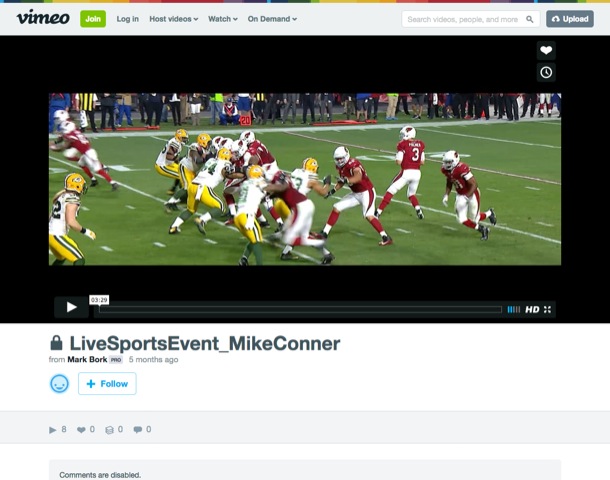This screenshot has height=480, width=610.
Task: Like the video with heart icon
Action: click(546, 50)
